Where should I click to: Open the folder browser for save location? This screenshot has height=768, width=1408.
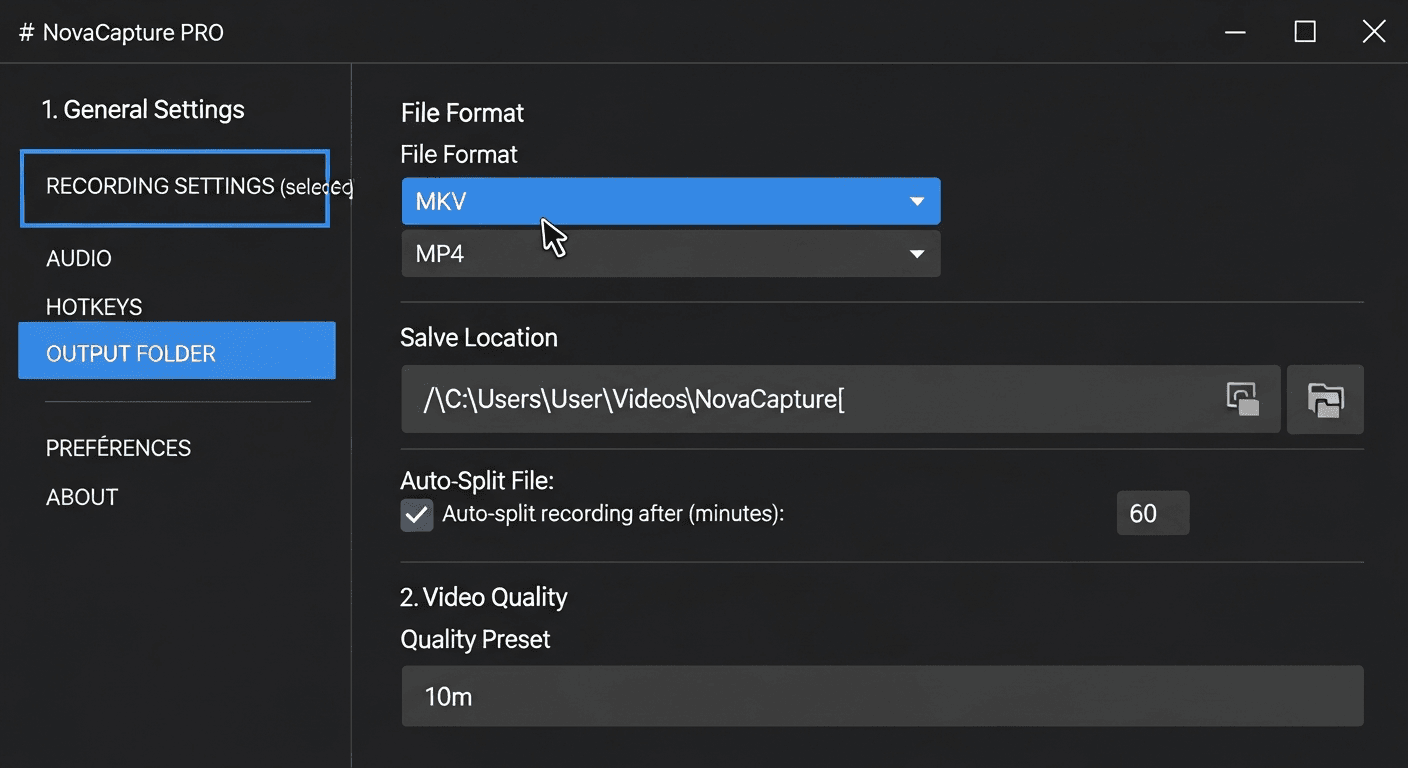pyautogui.click(x=1325, y=399)
